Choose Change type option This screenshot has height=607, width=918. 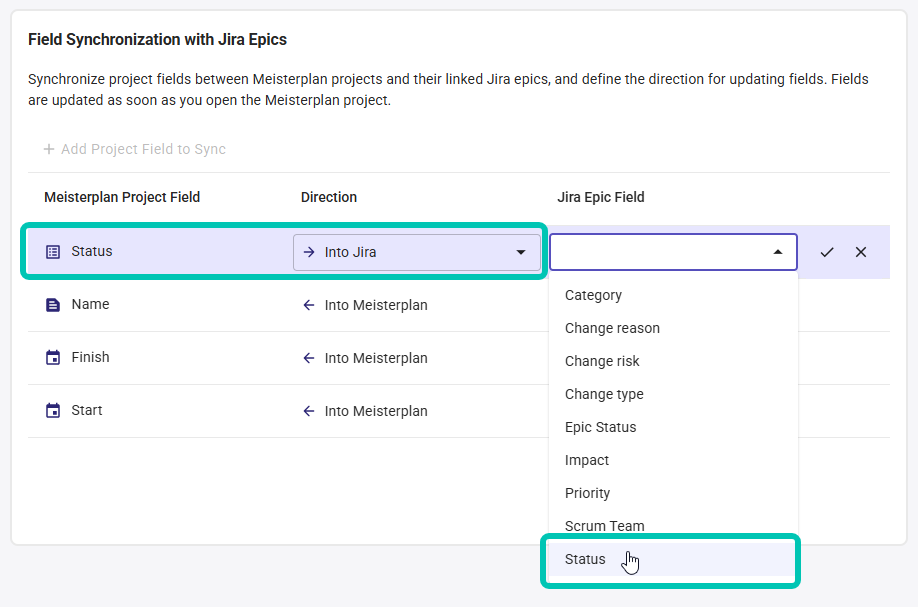point(673,394)
